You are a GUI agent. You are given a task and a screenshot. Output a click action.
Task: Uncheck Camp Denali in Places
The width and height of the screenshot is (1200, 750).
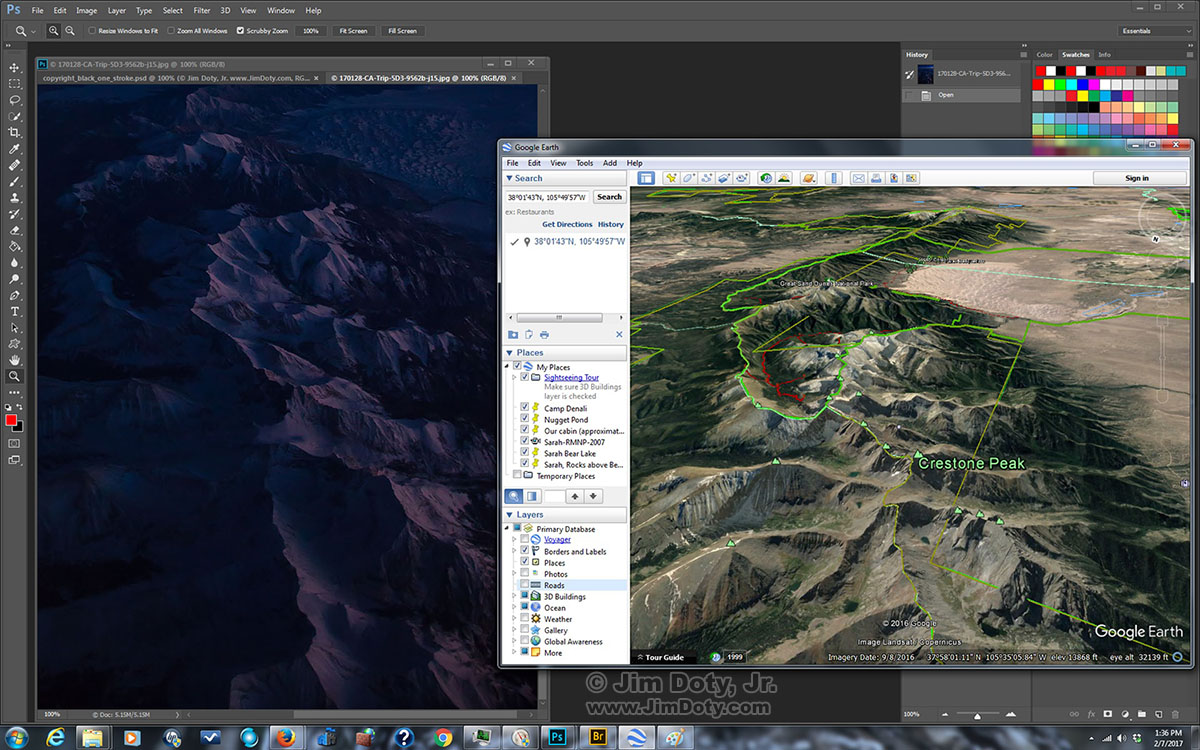point(525,408)
